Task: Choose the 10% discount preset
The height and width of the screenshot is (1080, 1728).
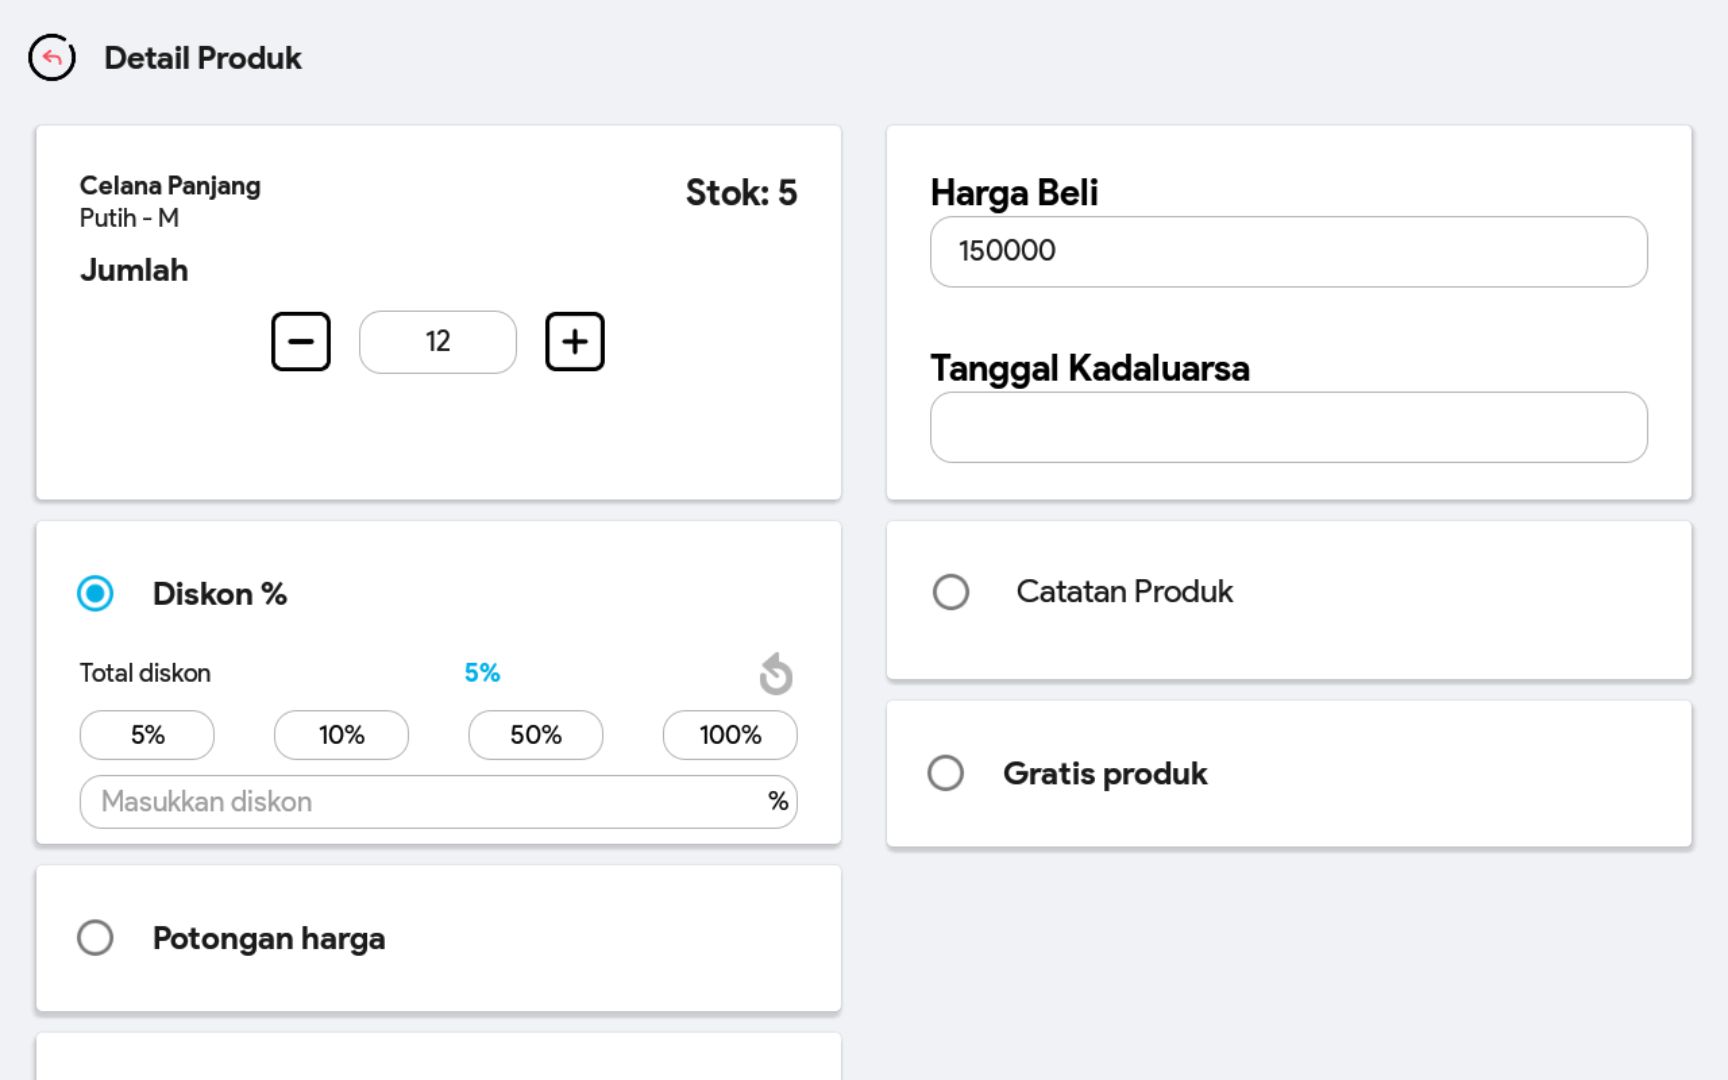Action: click(341, 735)
